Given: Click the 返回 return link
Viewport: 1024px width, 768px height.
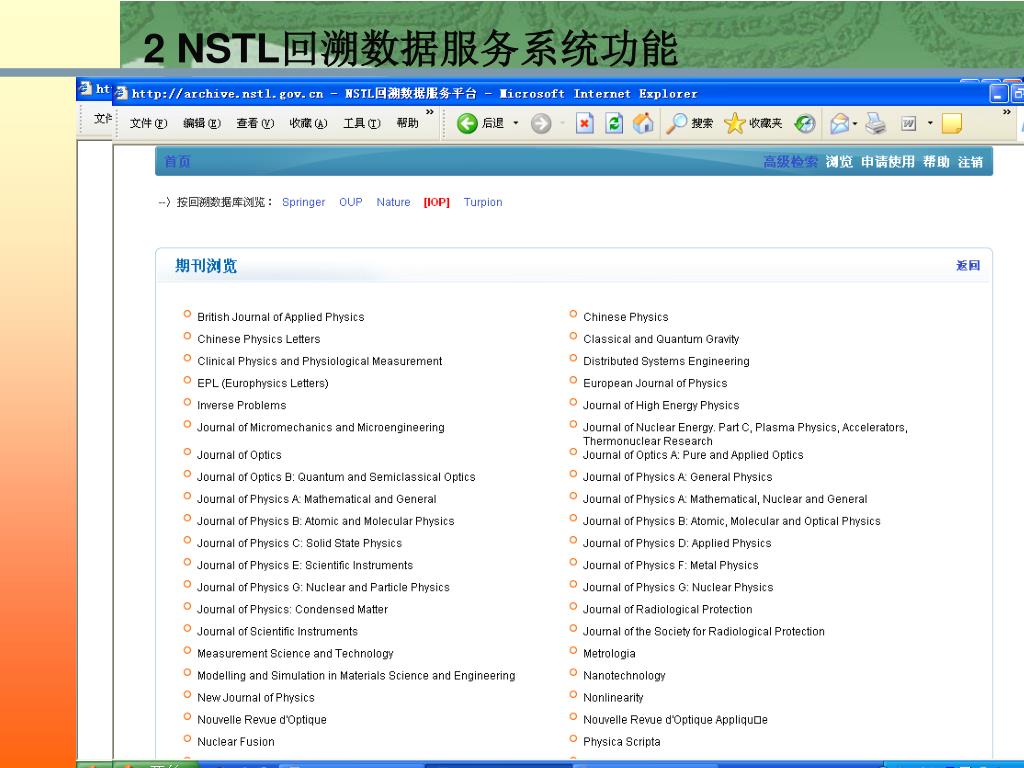Looking at the screenshot, I should pyautogui.click(x=968, y=265).
